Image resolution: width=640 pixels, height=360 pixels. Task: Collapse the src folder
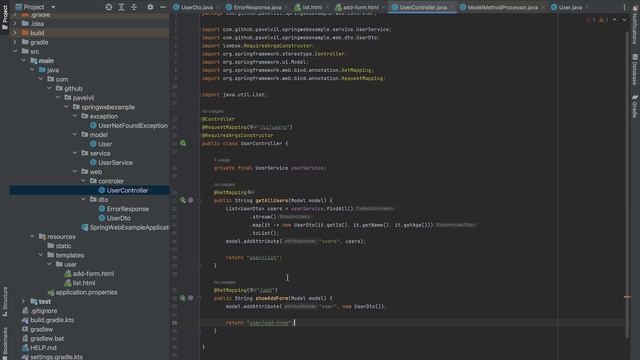pyautogui.click(x=15, y=51)
